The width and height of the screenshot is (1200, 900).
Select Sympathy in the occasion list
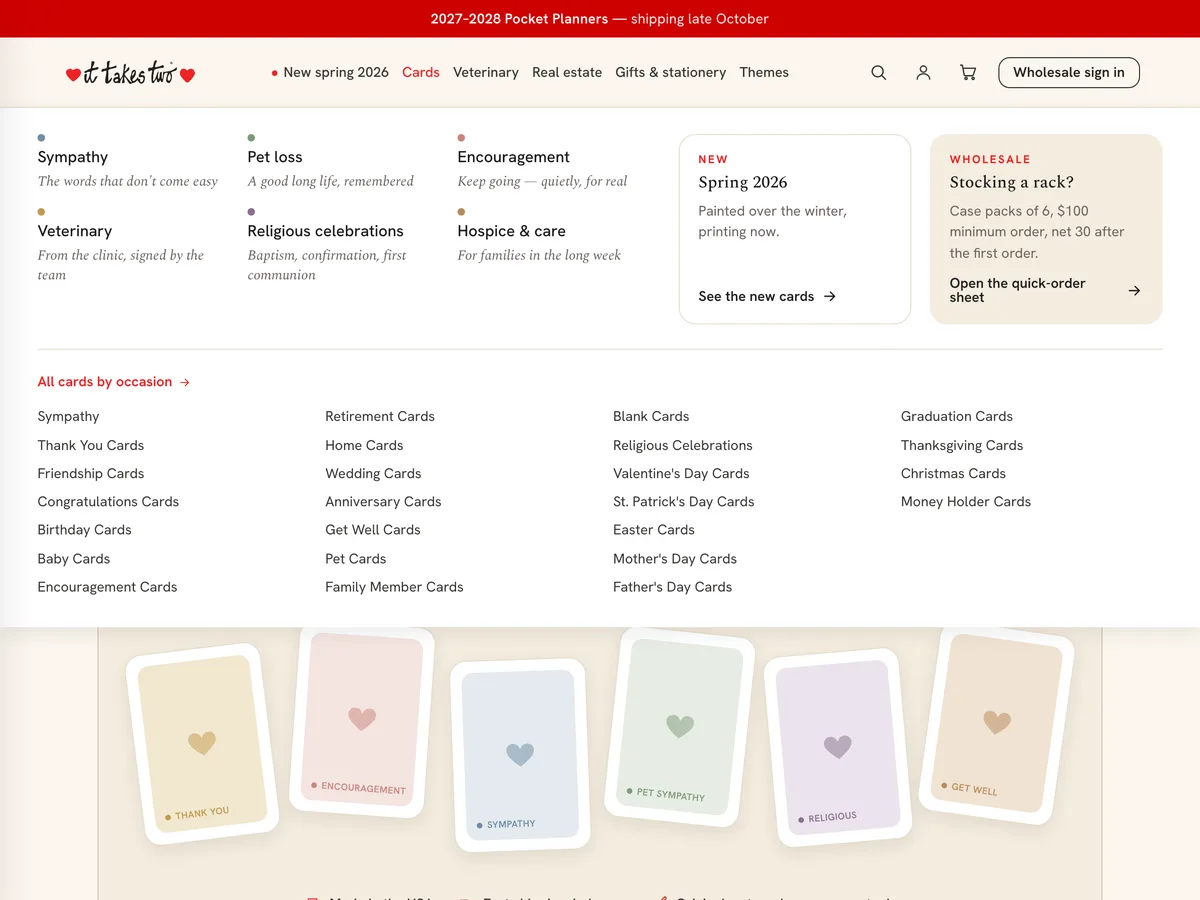(x=68, y=416)
